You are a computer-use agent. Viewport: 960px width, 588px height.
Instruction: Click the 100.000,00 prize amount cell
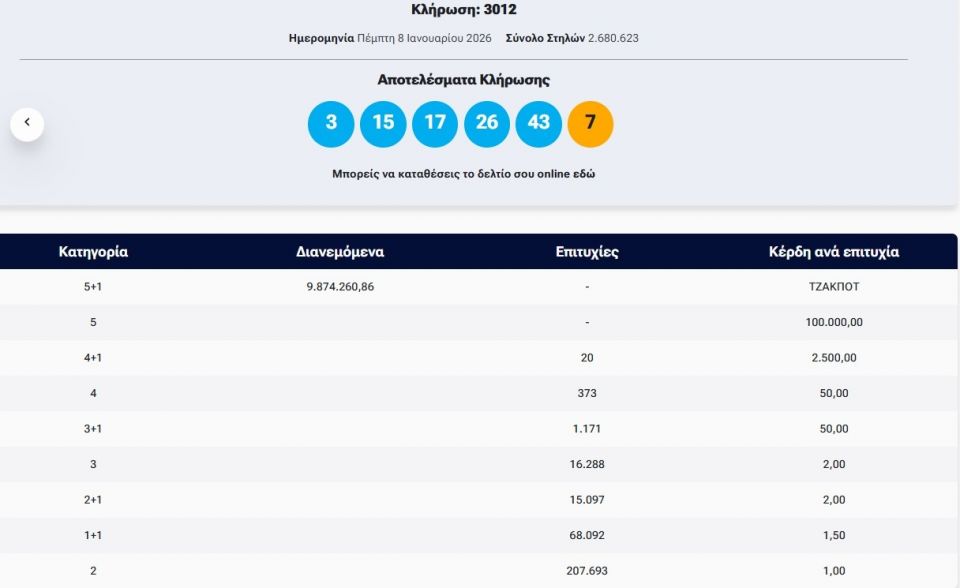(833, 322)
